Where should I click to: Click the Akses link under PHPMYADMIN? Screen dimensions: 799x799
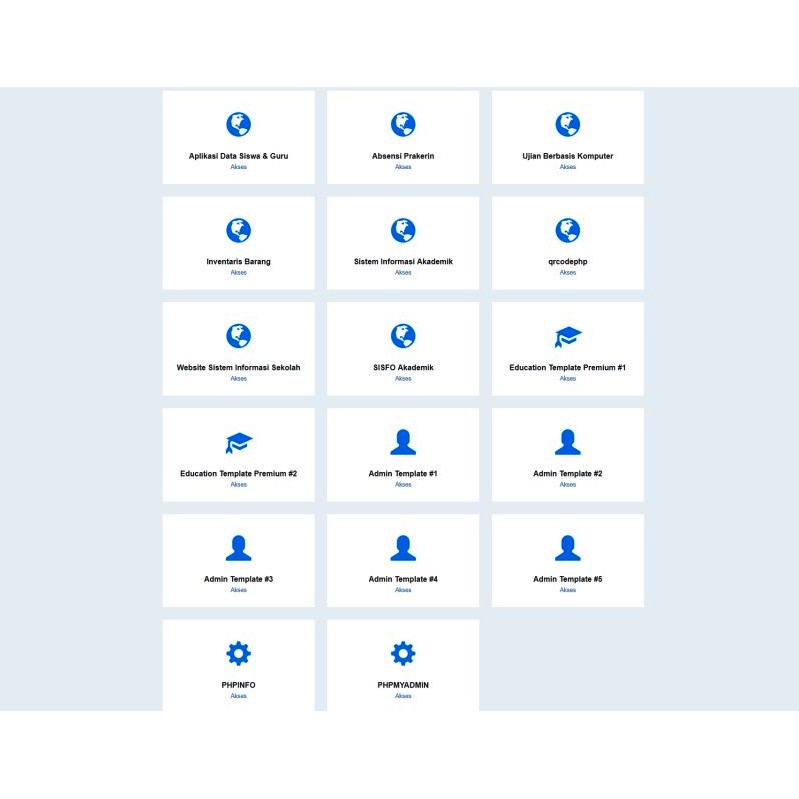pyautogui.click(x=403, y=696)
